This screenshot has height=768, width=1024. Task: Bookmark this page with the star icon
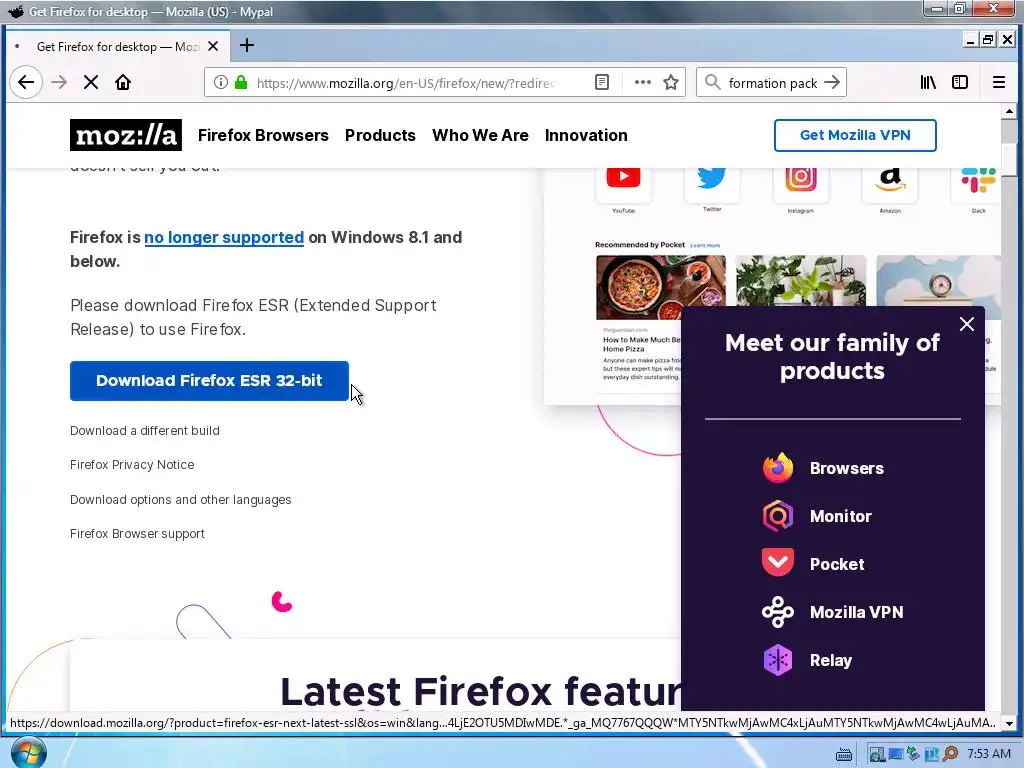(671, 82)
